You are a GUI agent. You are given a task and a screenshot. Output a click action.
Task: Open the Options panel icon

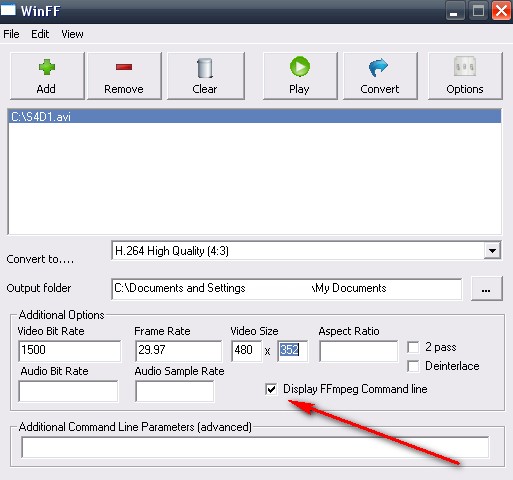click(465, 66)
